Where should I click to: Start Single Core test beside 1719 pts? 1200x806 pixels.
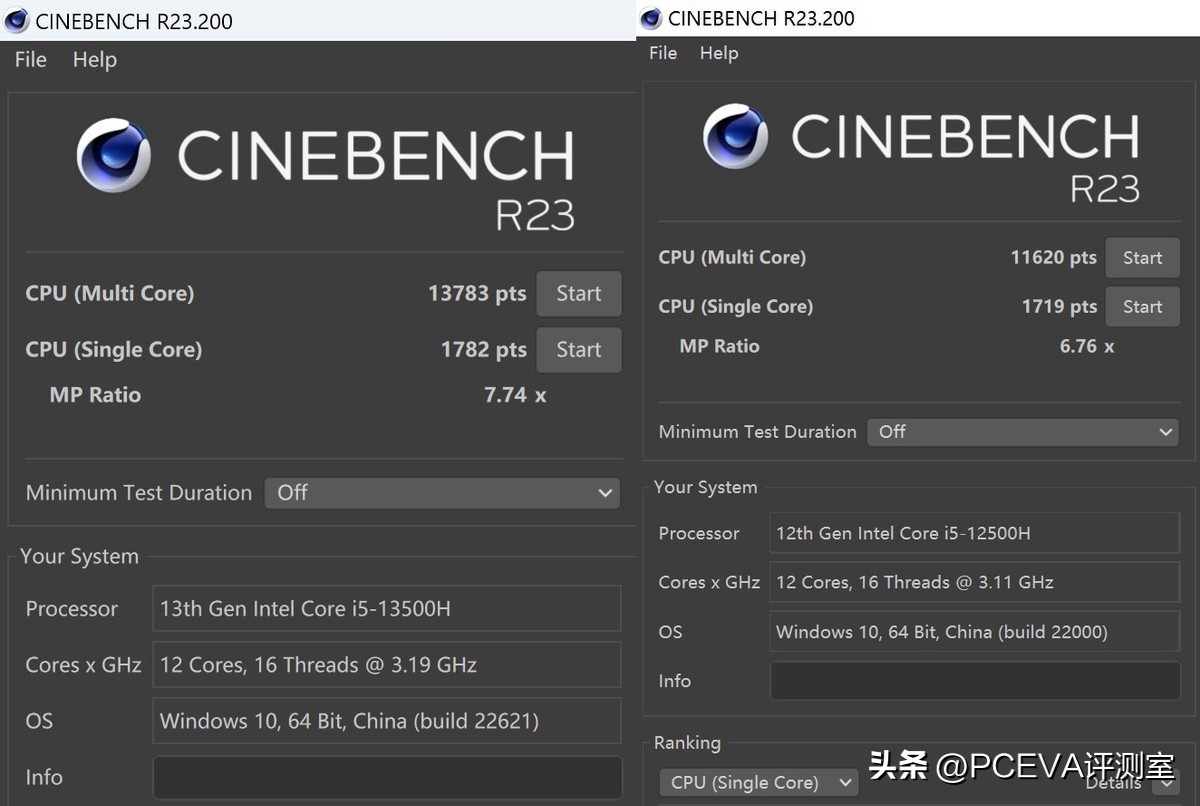tap(1141, 307)
